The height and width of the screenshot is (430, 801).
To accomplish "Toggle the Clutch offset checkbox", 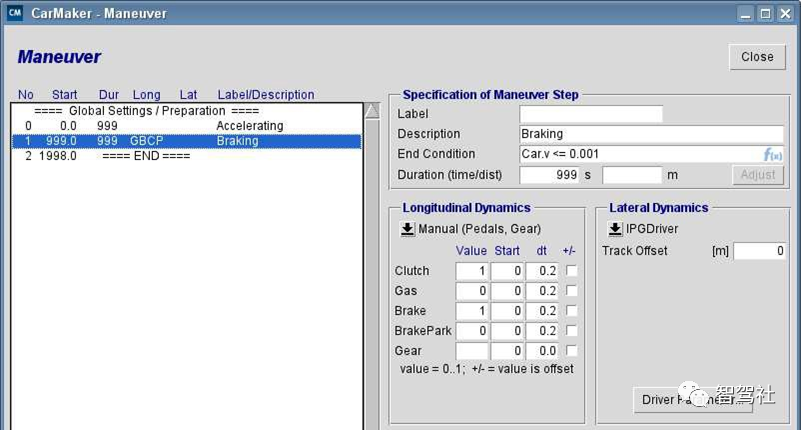I will pos(570,271).
